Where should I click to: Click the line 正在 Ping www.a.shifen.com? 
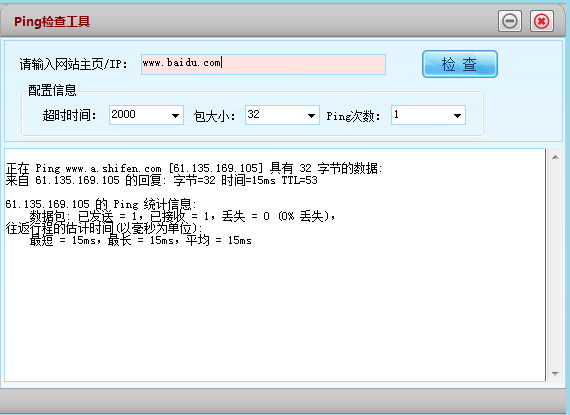[x=194, y=168]
